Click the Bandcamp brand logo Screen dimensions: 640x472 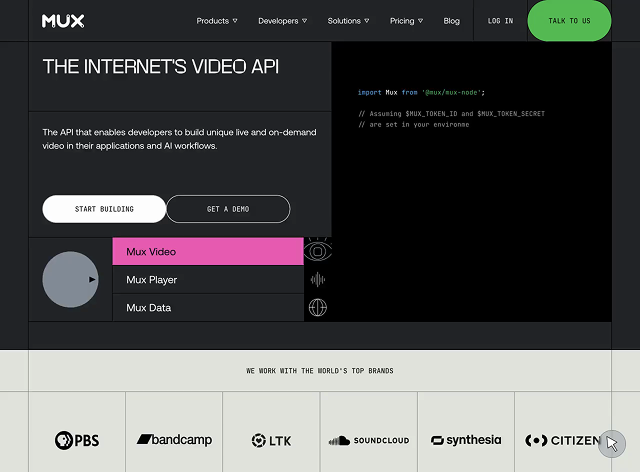[x=174, y=440]
